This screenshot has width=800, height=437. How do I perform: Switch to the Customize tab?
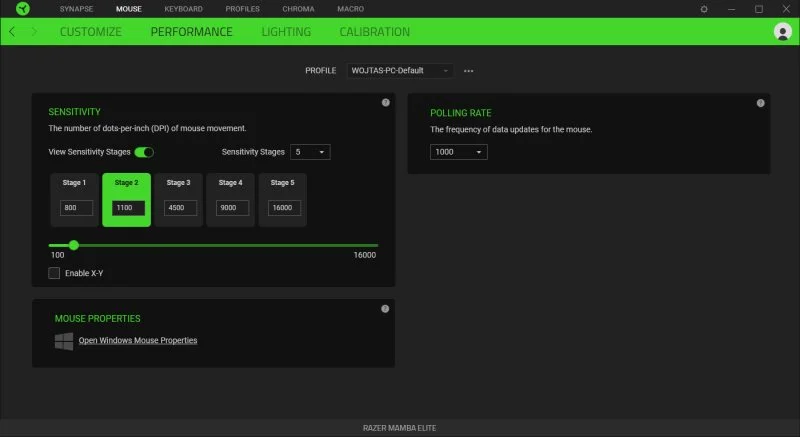click(x=91, y=32)
